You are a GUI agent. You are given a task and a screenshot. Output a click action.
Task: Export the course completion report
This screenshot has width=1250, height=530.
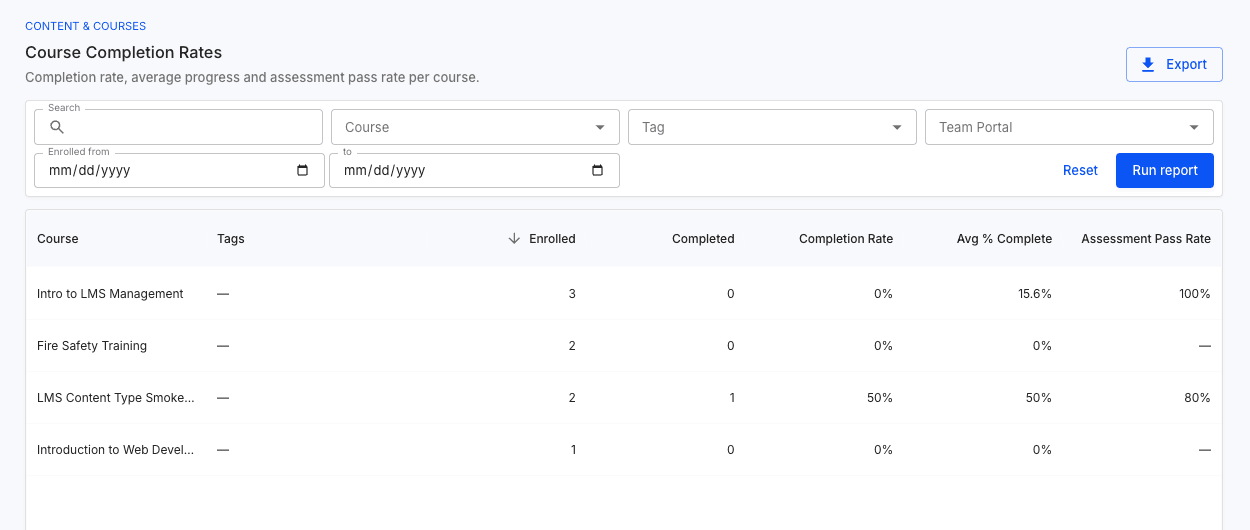tap(1174, 64)
